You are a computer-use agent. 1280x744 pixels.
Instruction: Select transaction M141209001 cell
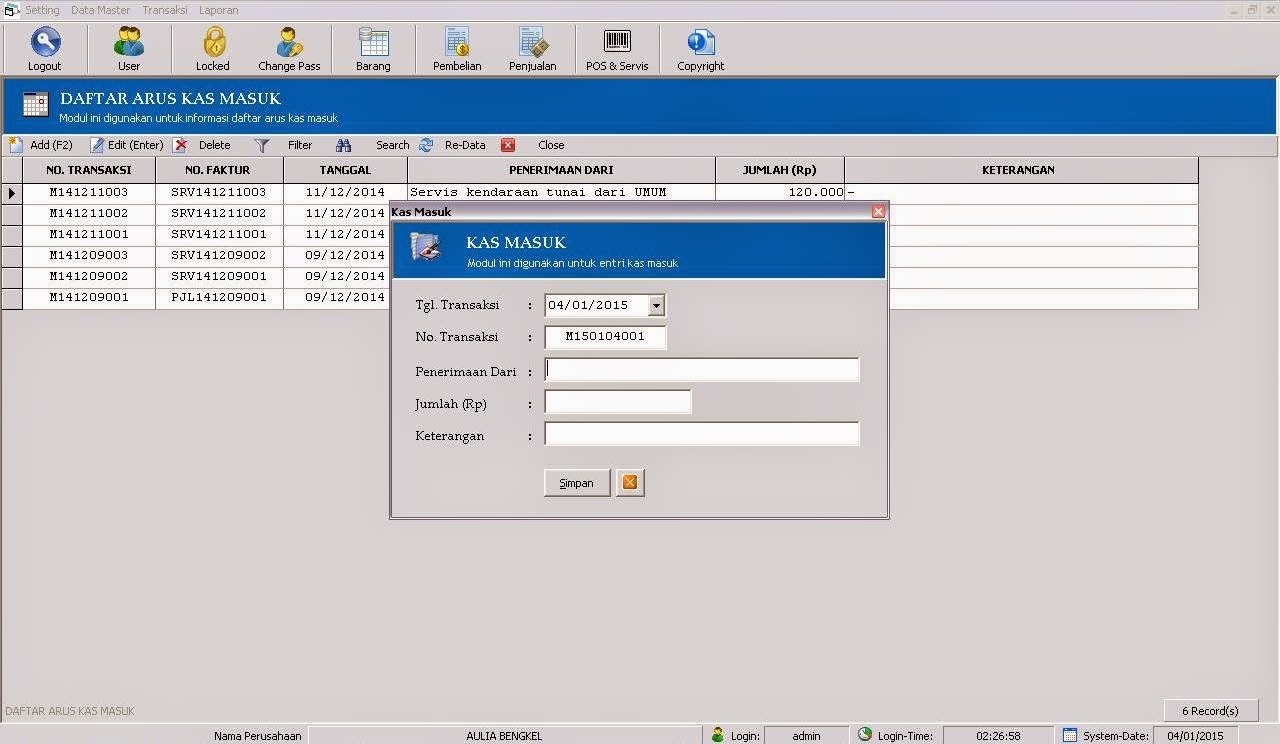coord(89,298)
